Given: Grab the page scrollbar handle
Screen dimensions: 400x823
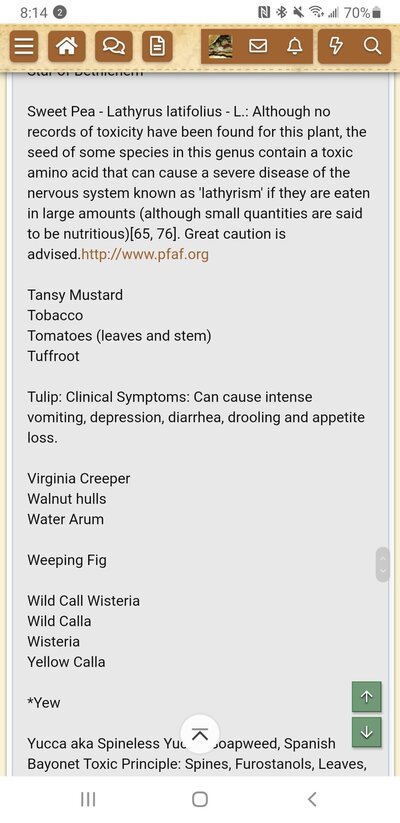Looking at the screenshot, I should (383, 564).
